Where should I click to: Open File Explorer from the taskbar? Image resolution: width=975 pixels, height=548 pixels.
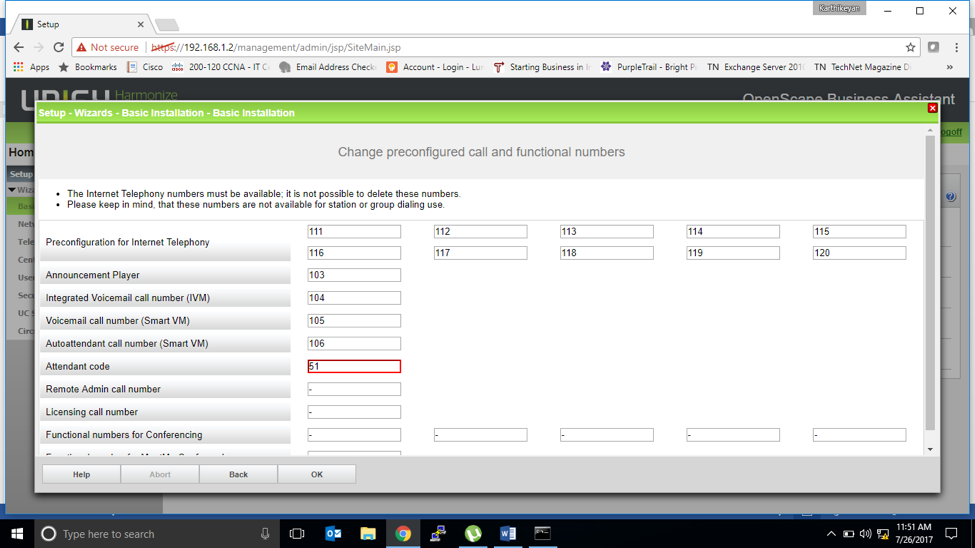(x=368, y=534)
